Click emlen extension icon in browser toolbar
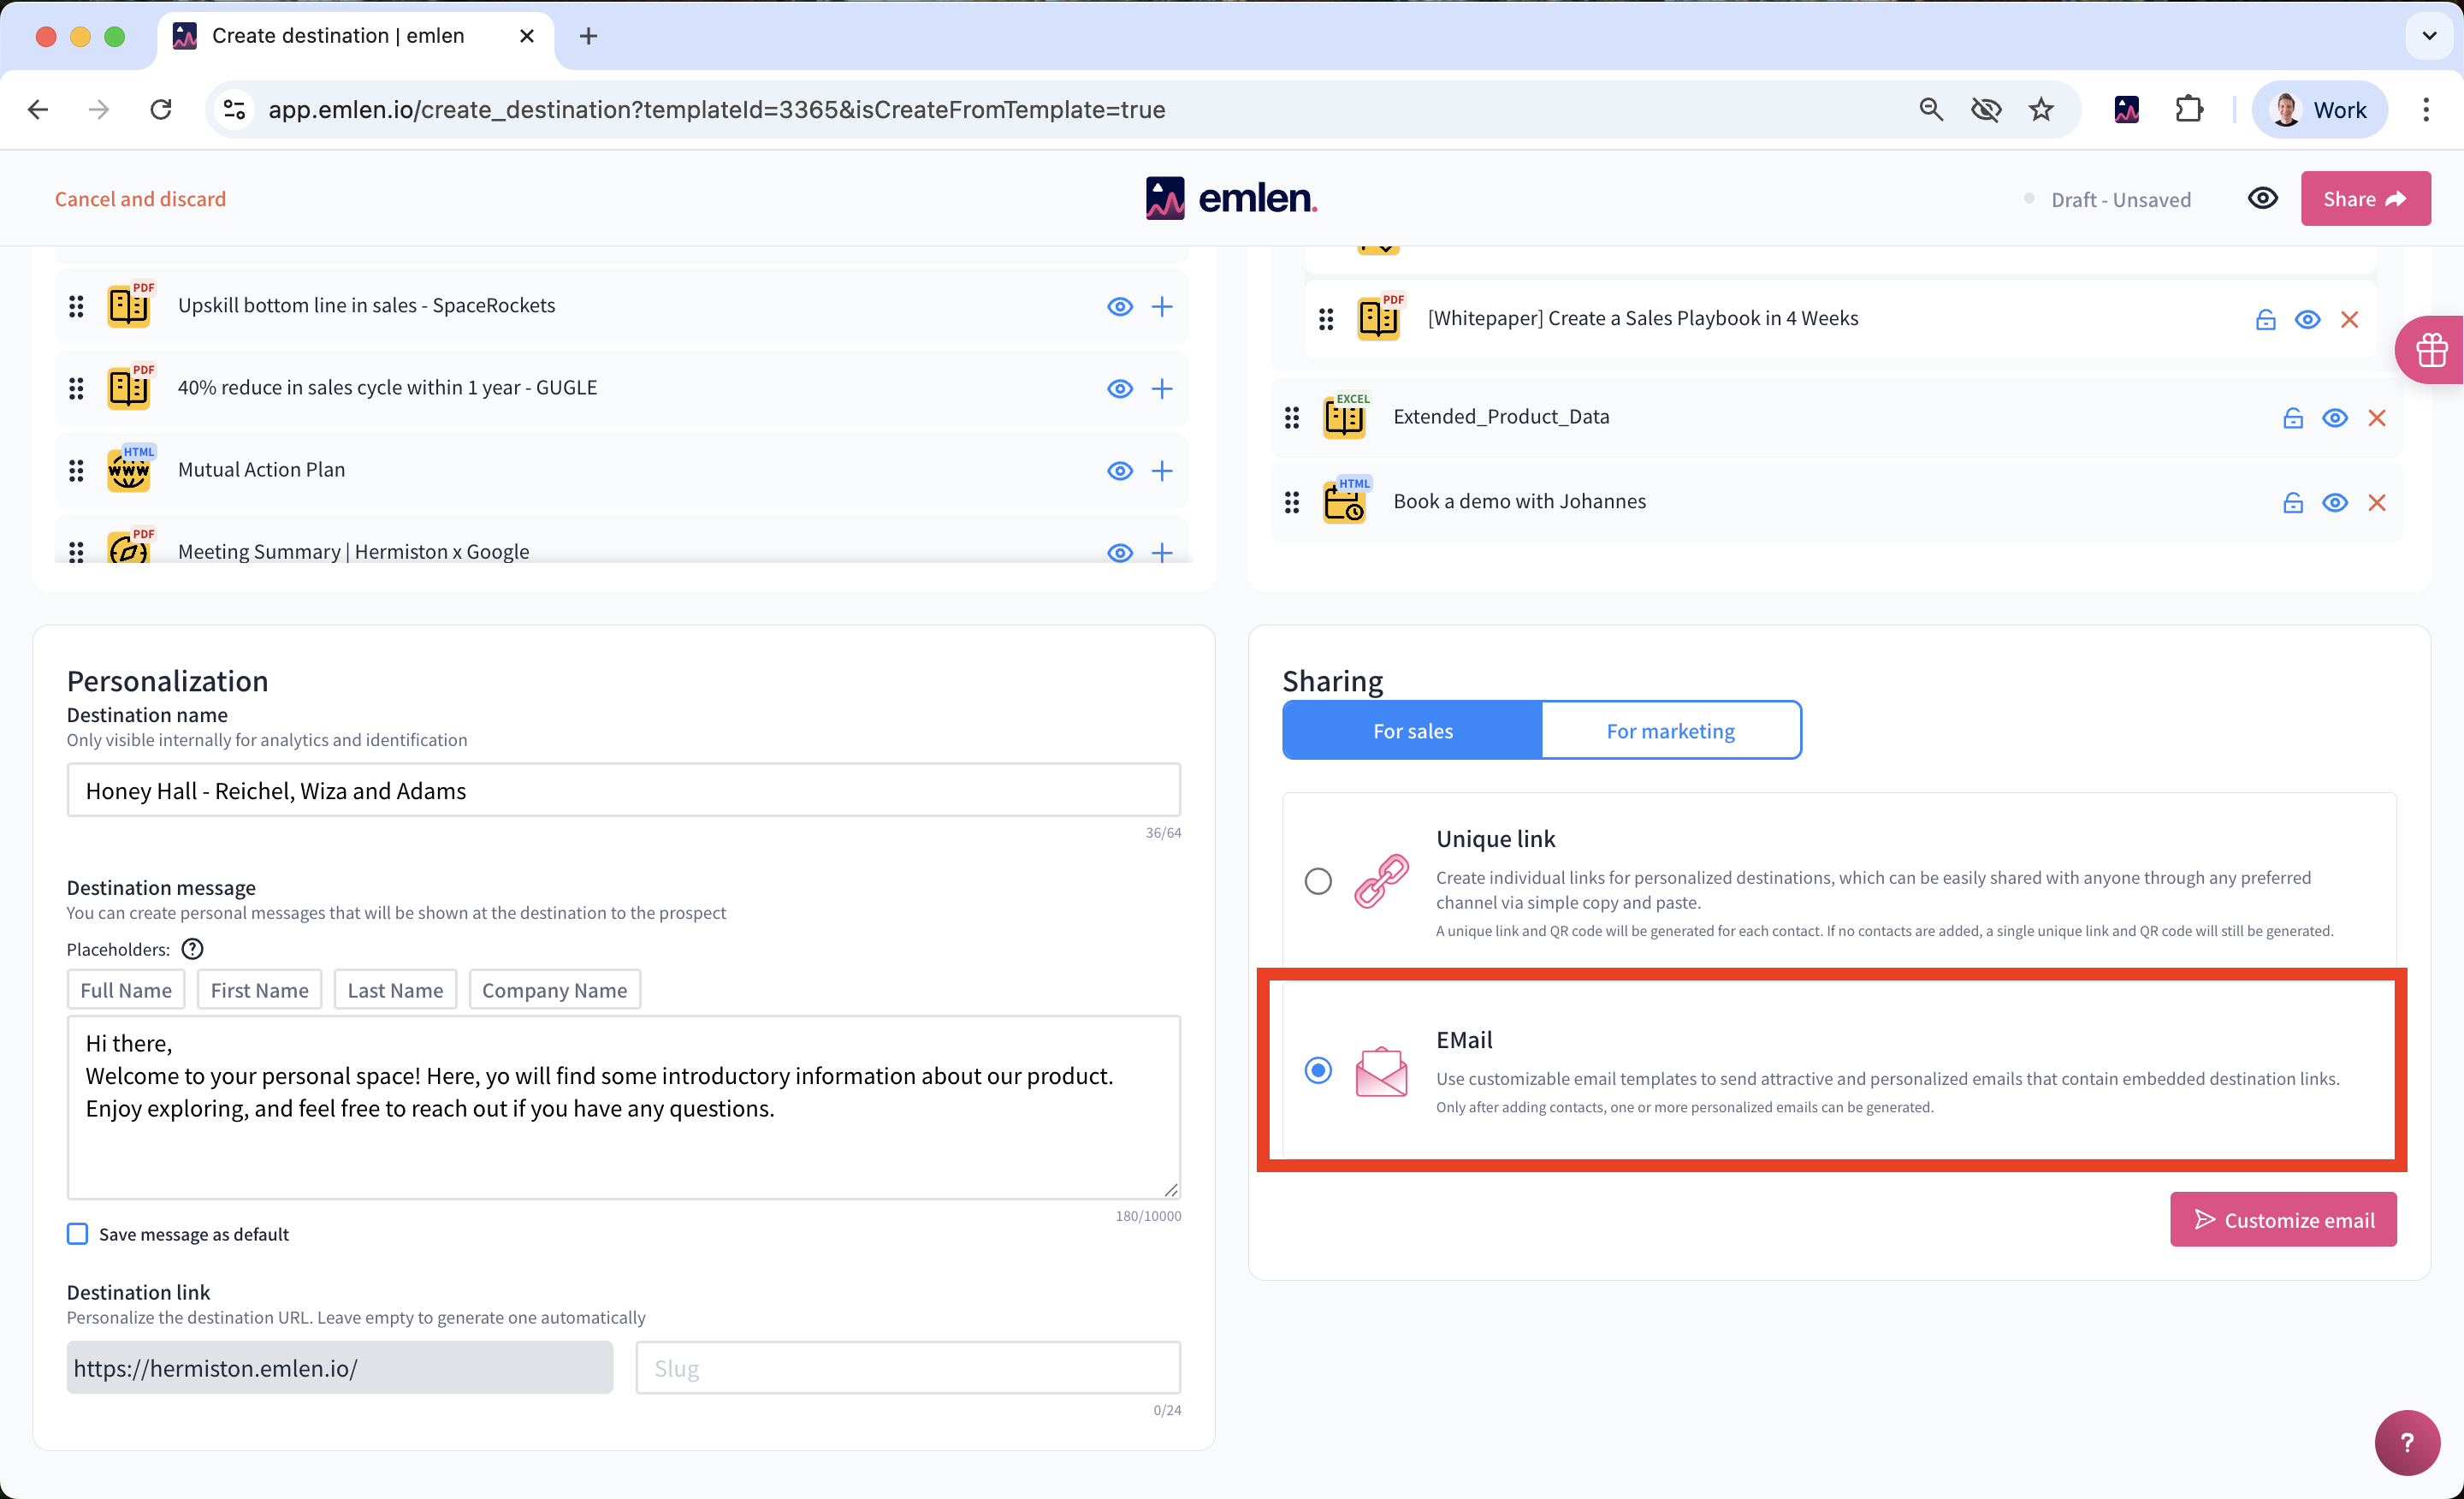This screenshot has width=2464, height=1499. point(2126,109)
